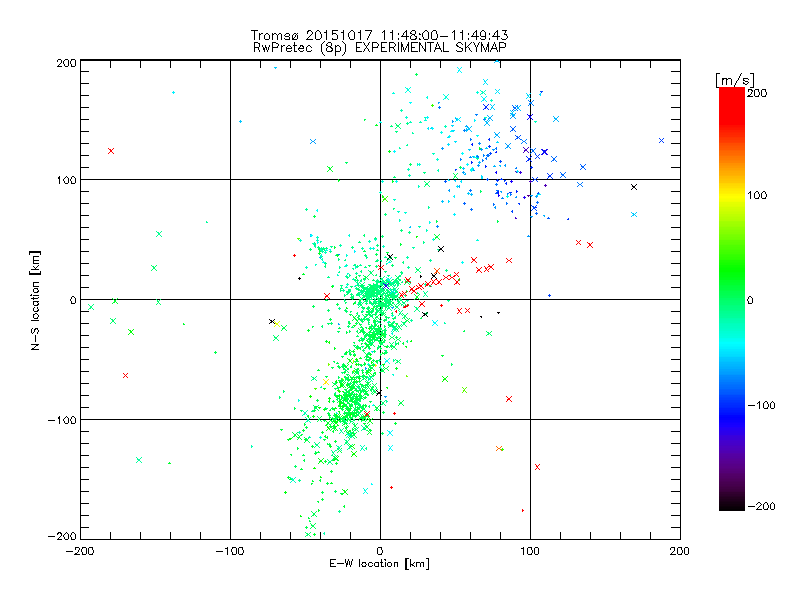Select the subtitle "RwPretec (8p) EXPERIMENTAL SKYMAP"
Viewport: 800px width, 600px height.
pyautogui.click(x=380, y=48)
